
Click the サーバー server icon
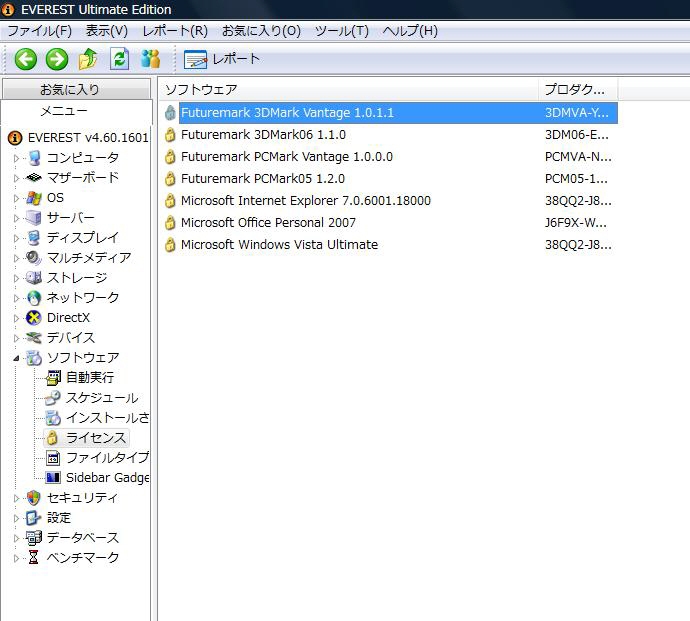point(34,217)
